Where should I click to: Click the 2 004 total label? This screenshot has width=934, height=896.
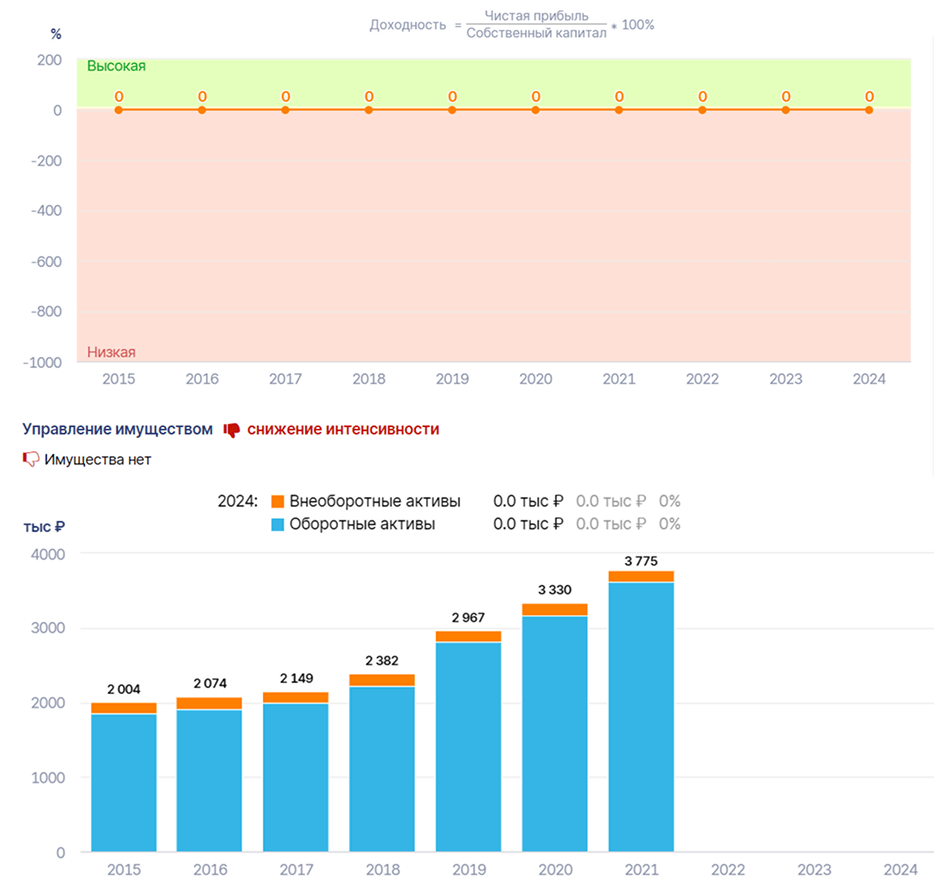pos(124,689)
